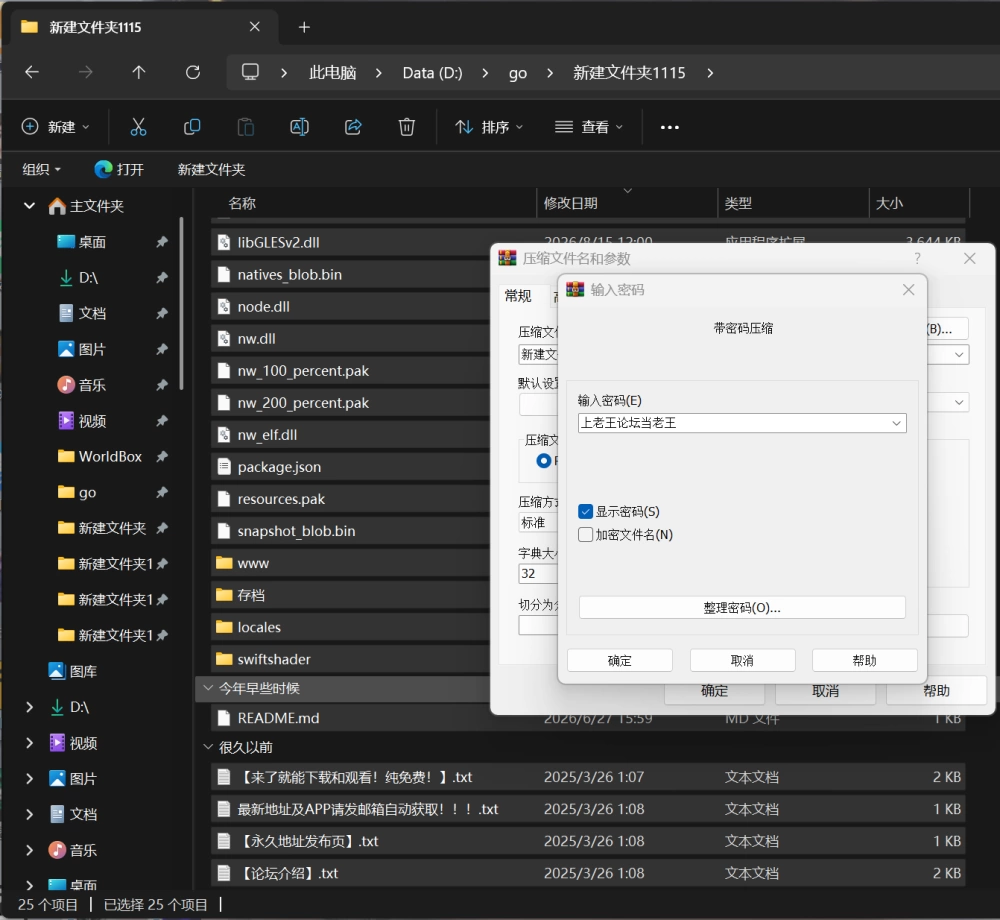Image resolution: width=1000 pixels, height=920 pixels.
Task: Click the Rename icon in Explorer toolbar
Action: [299, 127]
